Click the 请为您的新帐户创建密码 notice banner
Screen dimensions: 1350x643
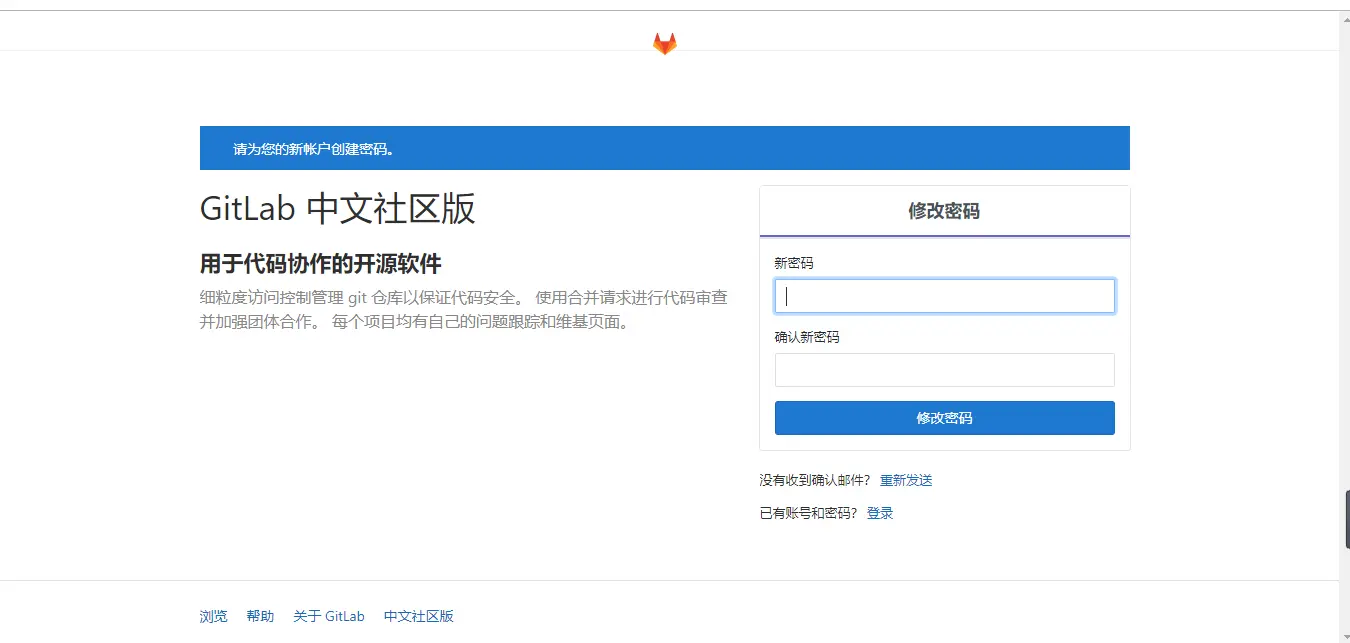click(665, 148)
